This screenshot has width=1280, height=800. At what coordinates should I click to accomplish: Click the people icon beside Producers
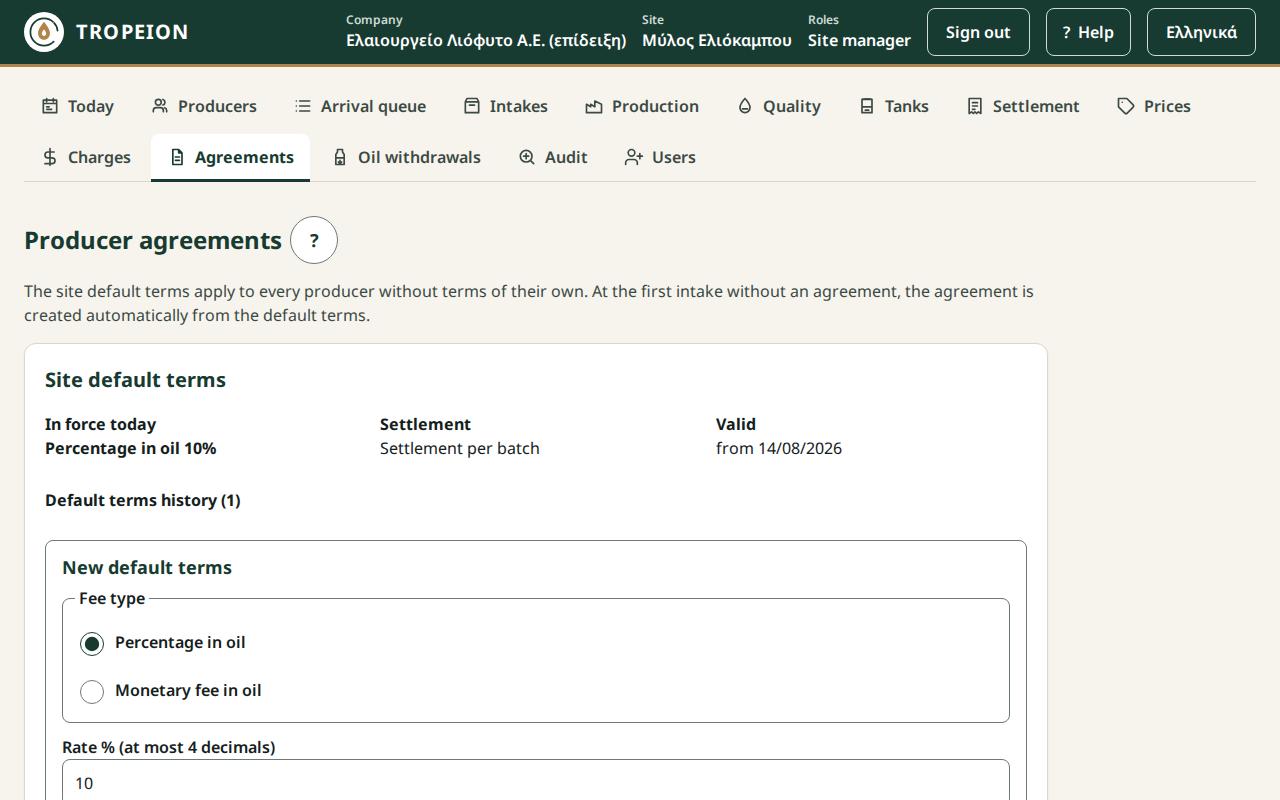(160, 106)
